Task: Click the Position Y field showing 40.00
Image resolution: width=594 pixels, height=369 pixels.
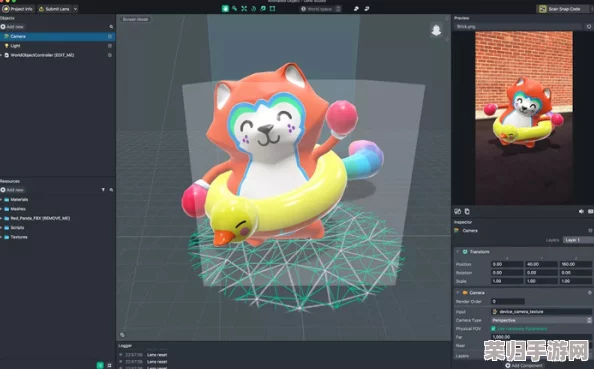Action: point(541,264)
